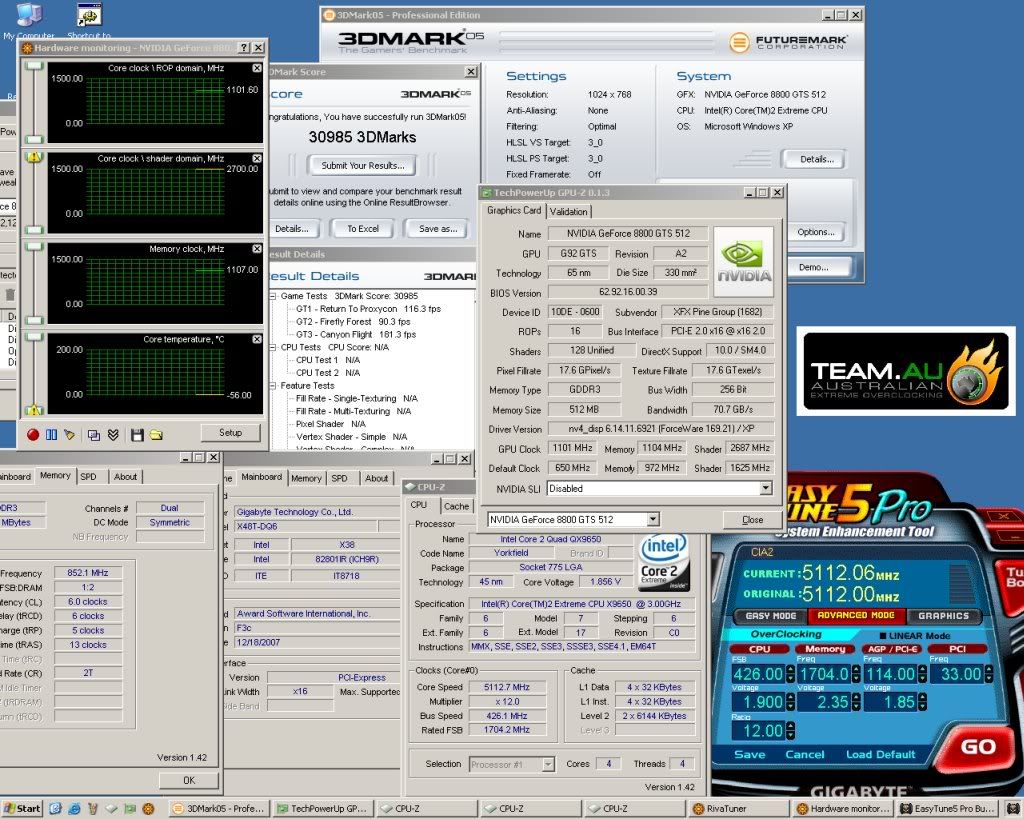This screenshot has height=819, width=1024.
Task: Toggle LINEAR Mode checkbox in EasyTune5
Action: point(883,635)
